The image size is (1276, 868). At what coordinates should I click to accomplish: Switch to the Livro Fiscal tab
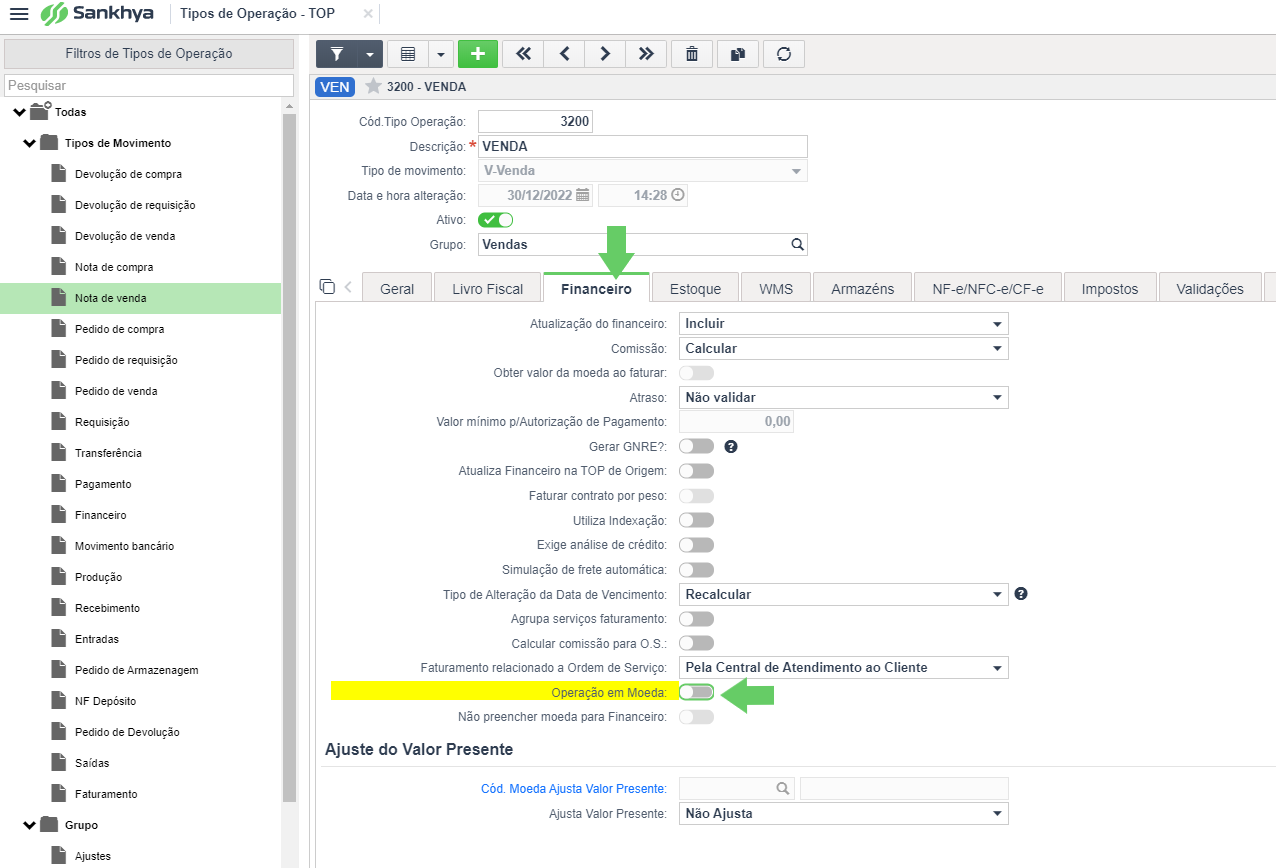click(x=488, y=288)
